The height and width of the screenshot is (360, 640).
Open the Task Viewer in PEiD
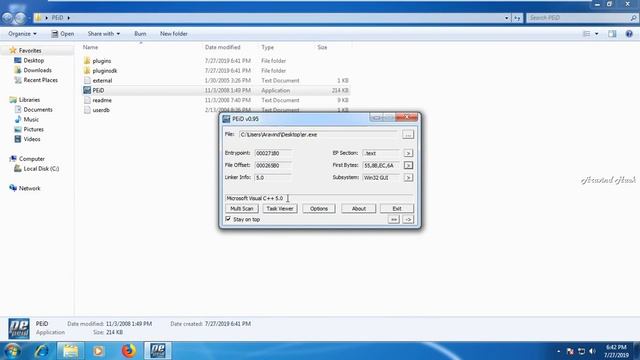(280, 209)
